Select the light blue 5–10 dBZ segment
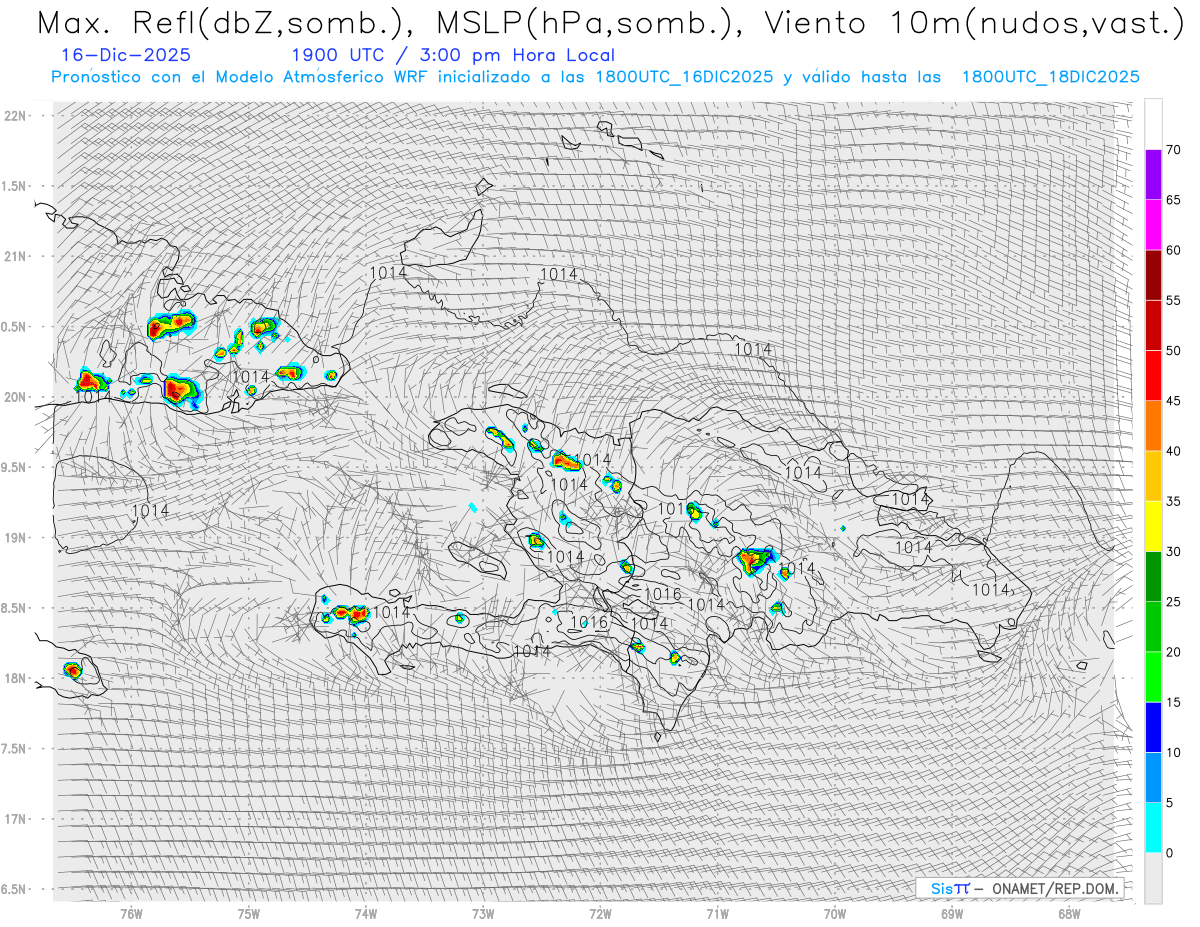Screen dimensions: 1200x927 1153,777
